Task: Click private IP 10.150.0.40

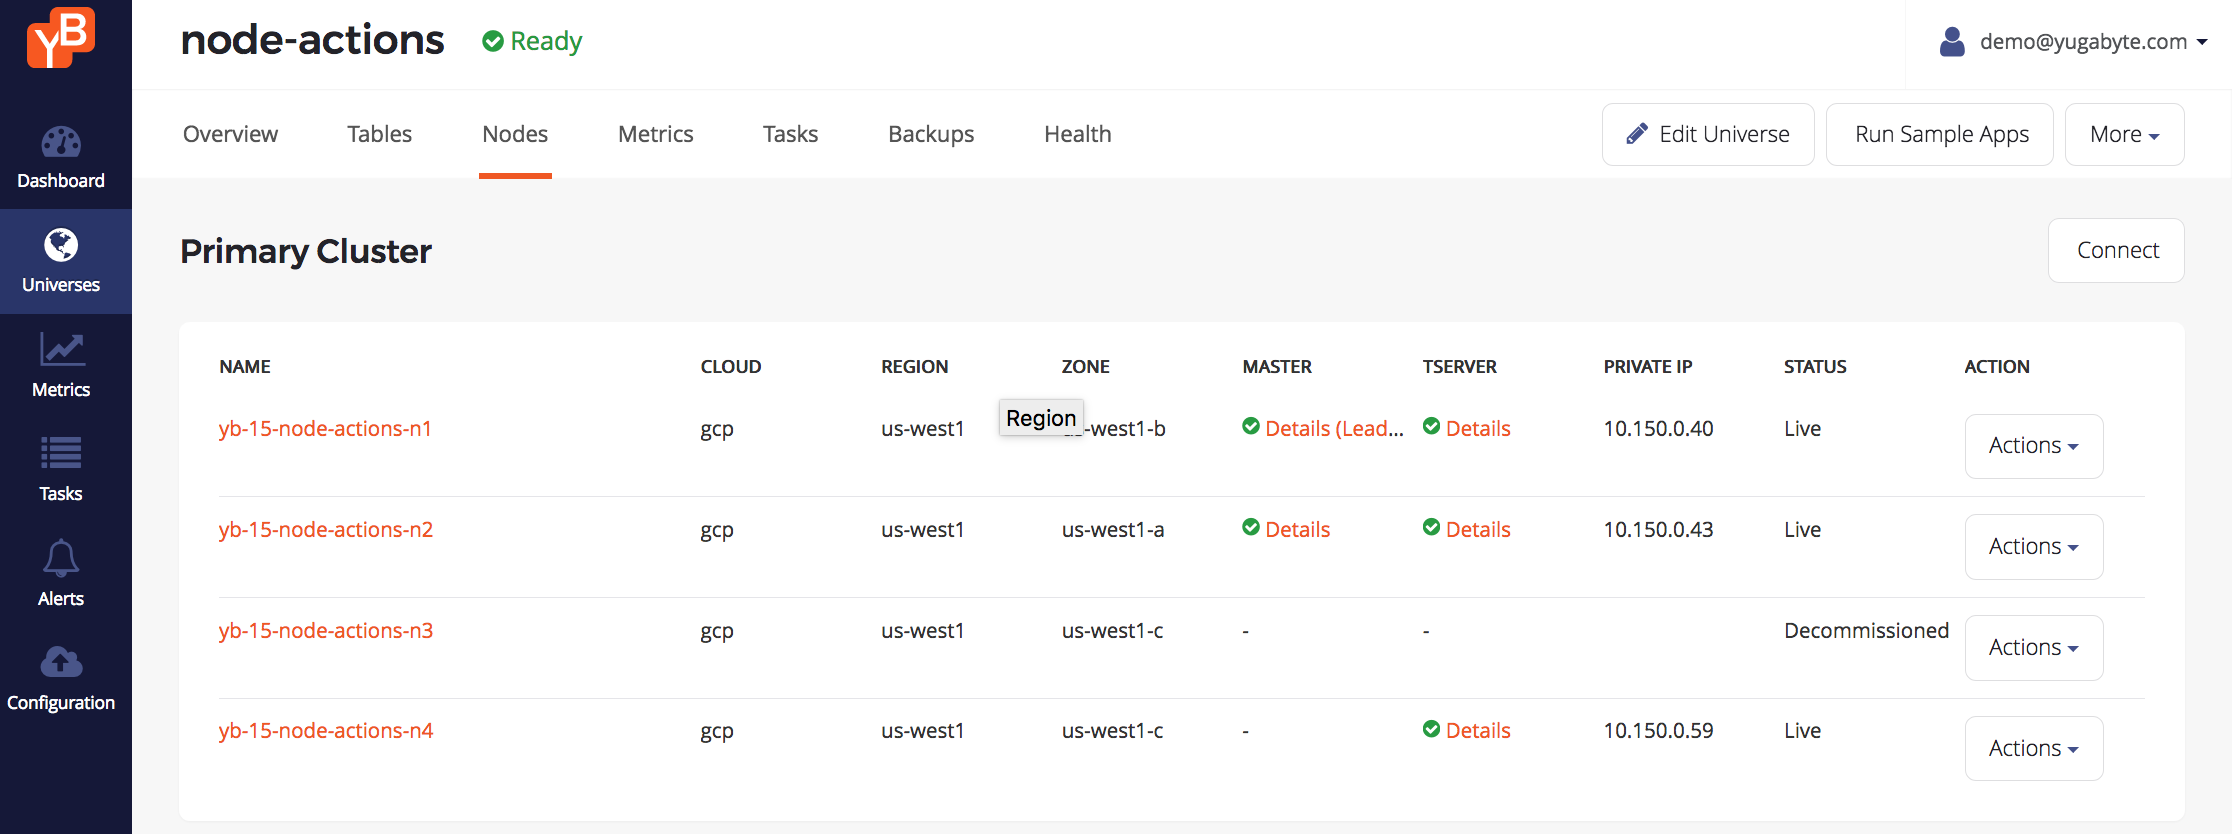Action: pyautogui.click(x=1658, y=428)
